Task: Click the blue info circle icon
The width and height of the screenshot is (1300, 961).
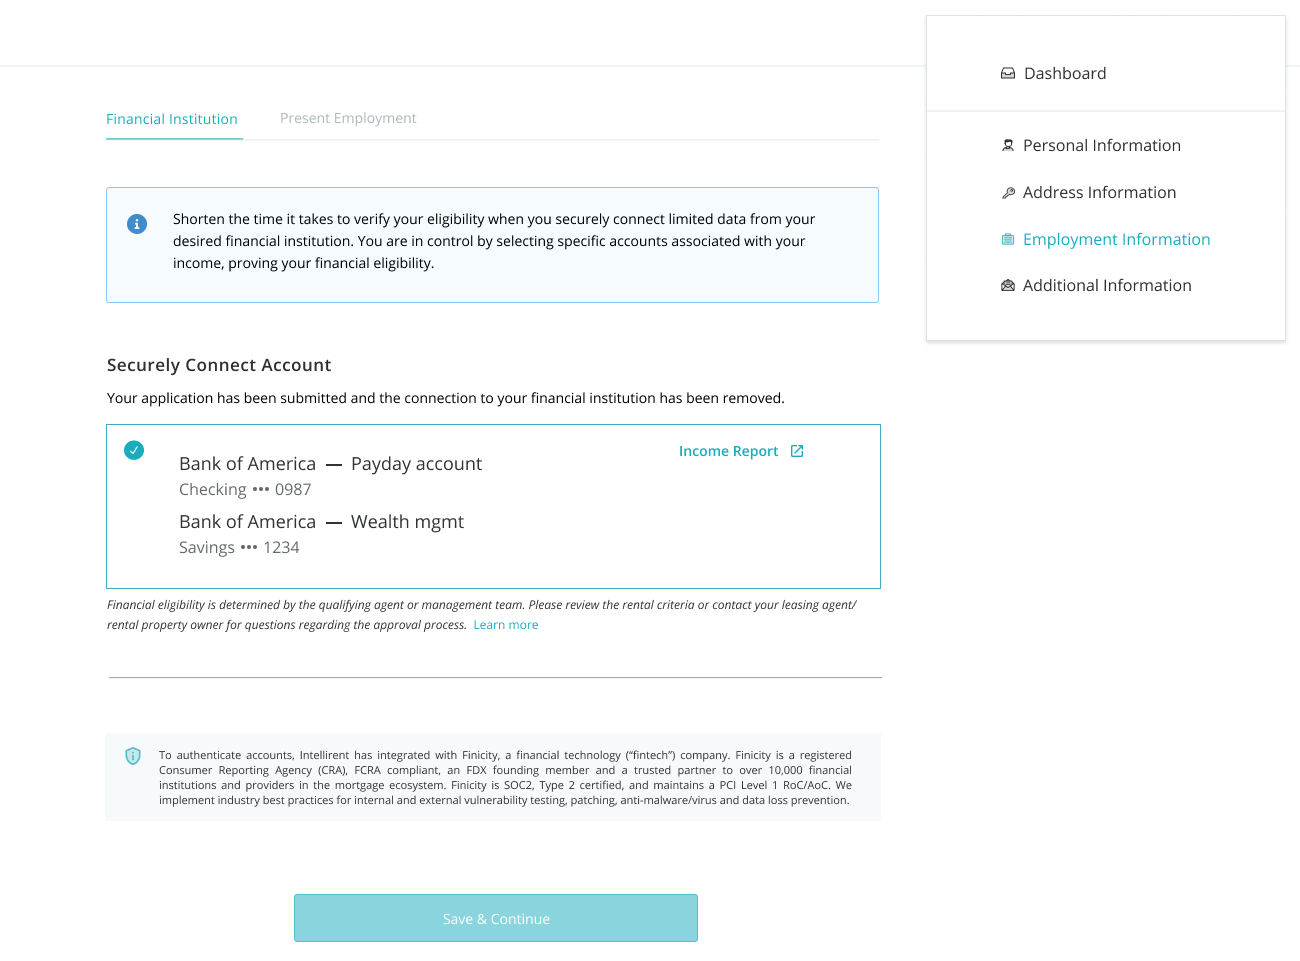Action: click(137, 224)
